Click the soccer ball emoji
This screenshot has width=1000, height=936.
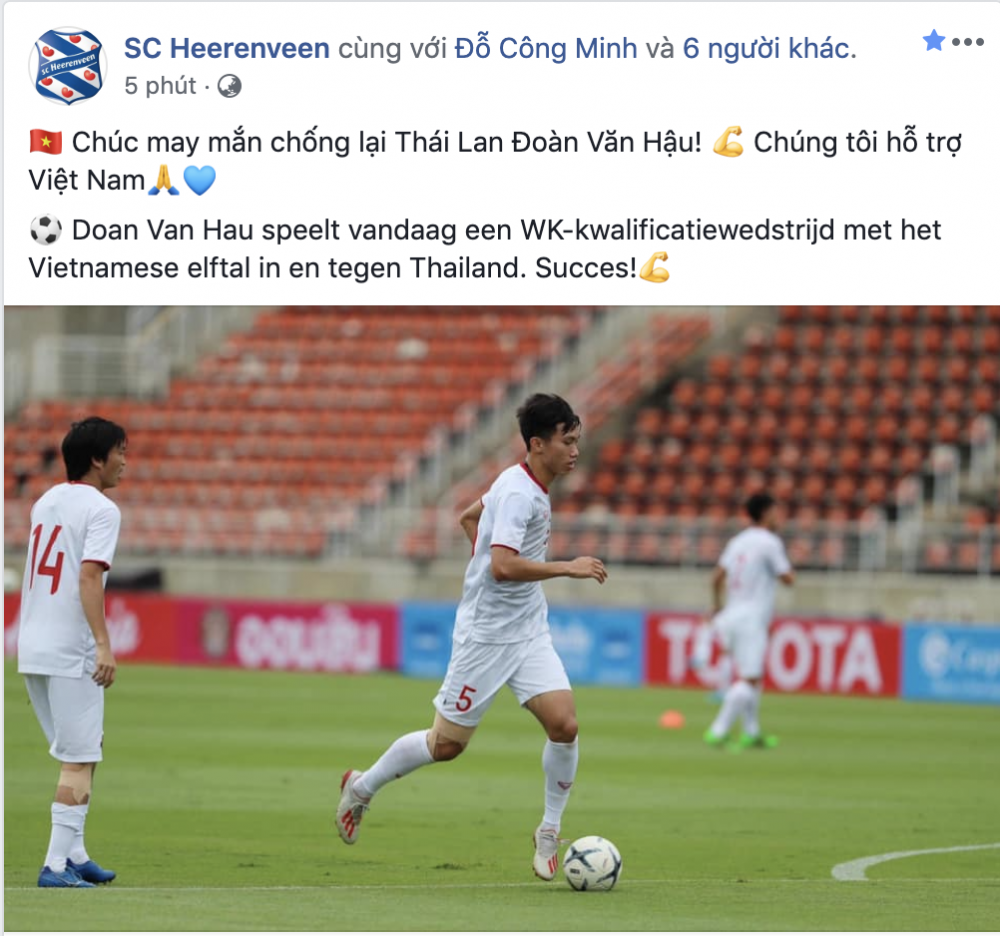(x=46, y=230)
